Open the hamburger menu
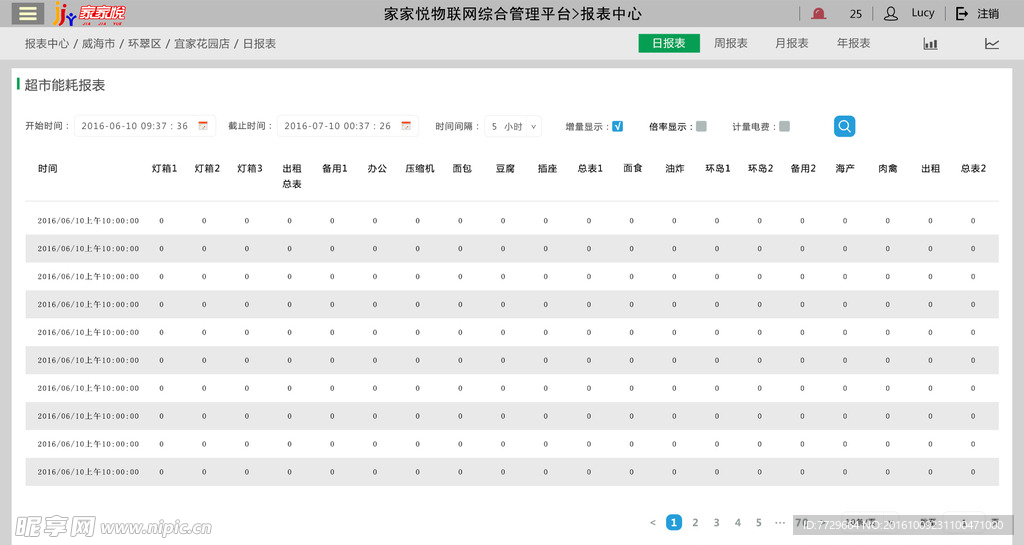Image resolution: width=1024 pixels, height=545 pixels. click(x=27, y=13)
